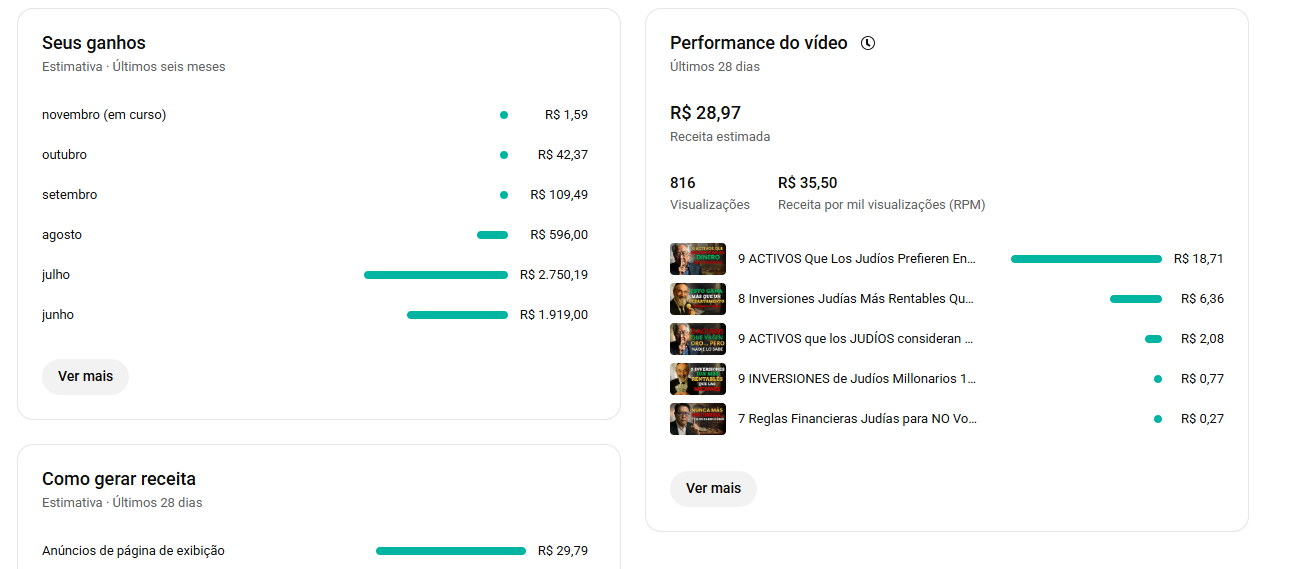Click the clock icon beside Performance do vídeo

point(868,43)
